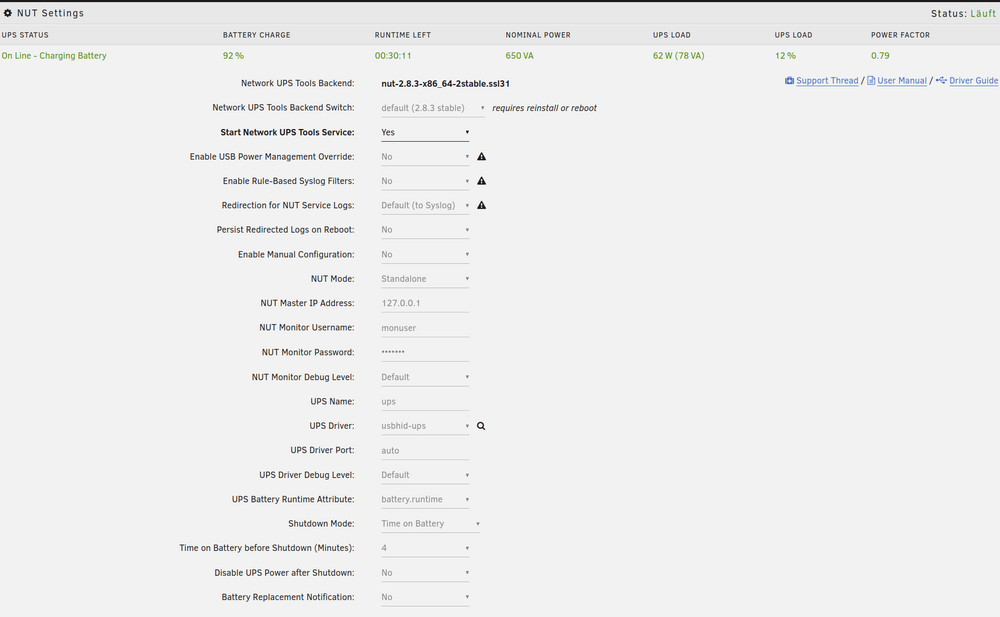Open the User Manual link
The width and height of the screenshot is (1000, 617).
tap(901, 80)
